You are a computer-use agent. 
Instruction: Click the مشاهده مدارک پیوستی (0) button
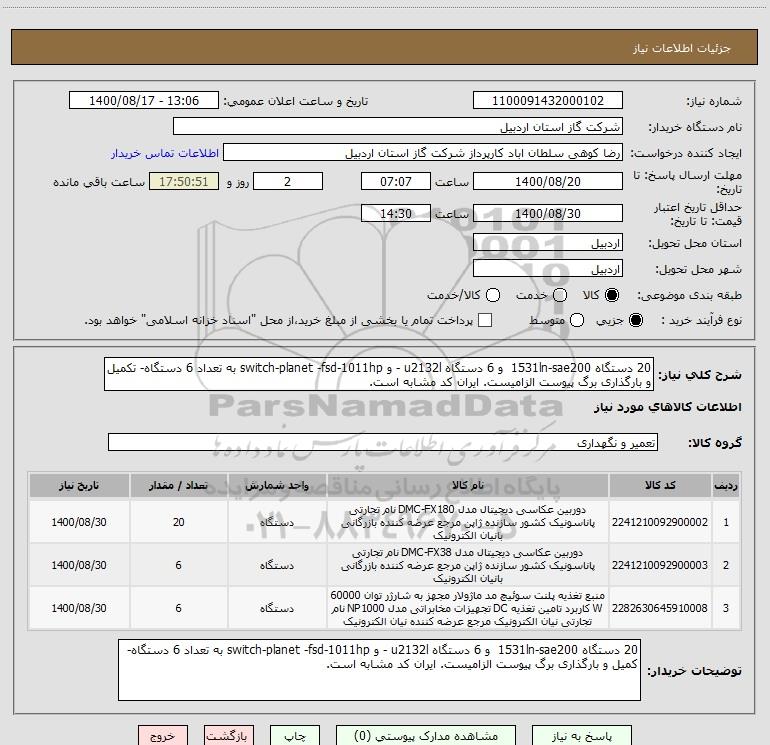click(426, 736)
